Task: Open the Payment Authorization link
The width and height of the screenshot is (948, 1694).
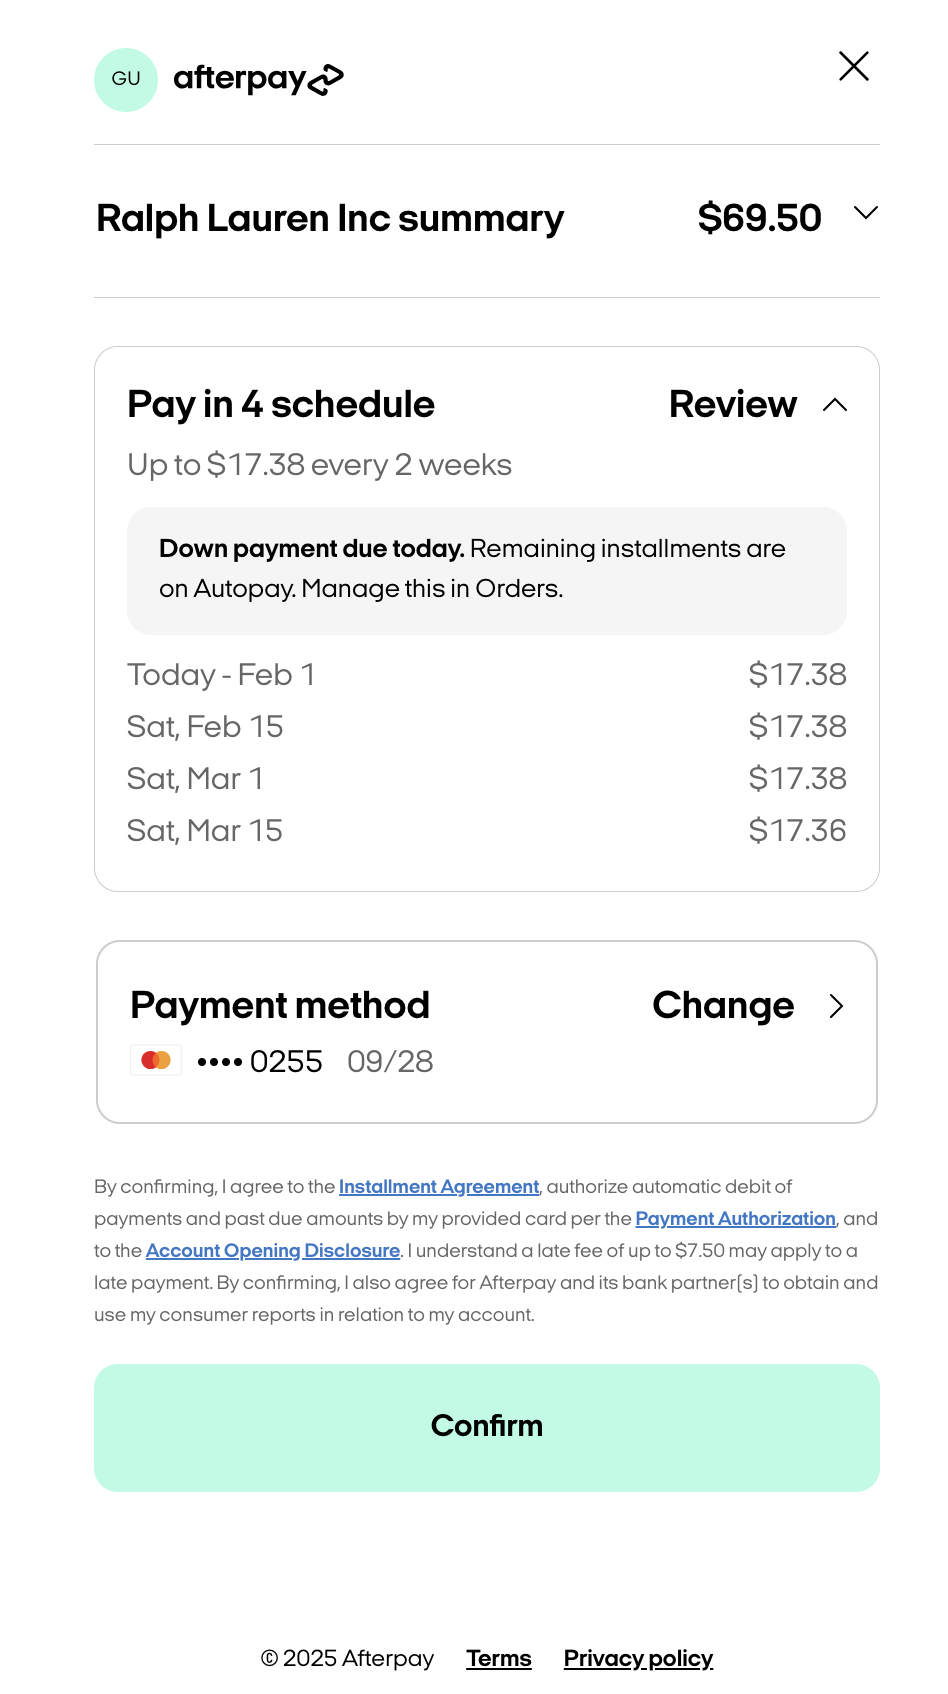Action: (x=735, y=1219)
